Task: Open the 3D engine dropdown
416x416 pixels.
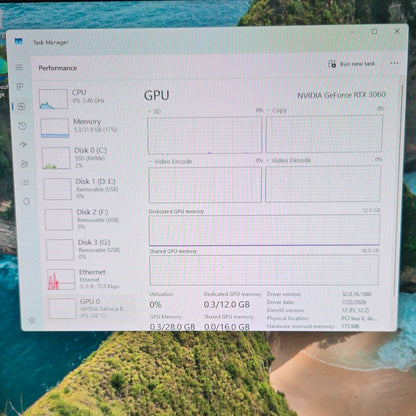Action: click(x=155, y=111)
